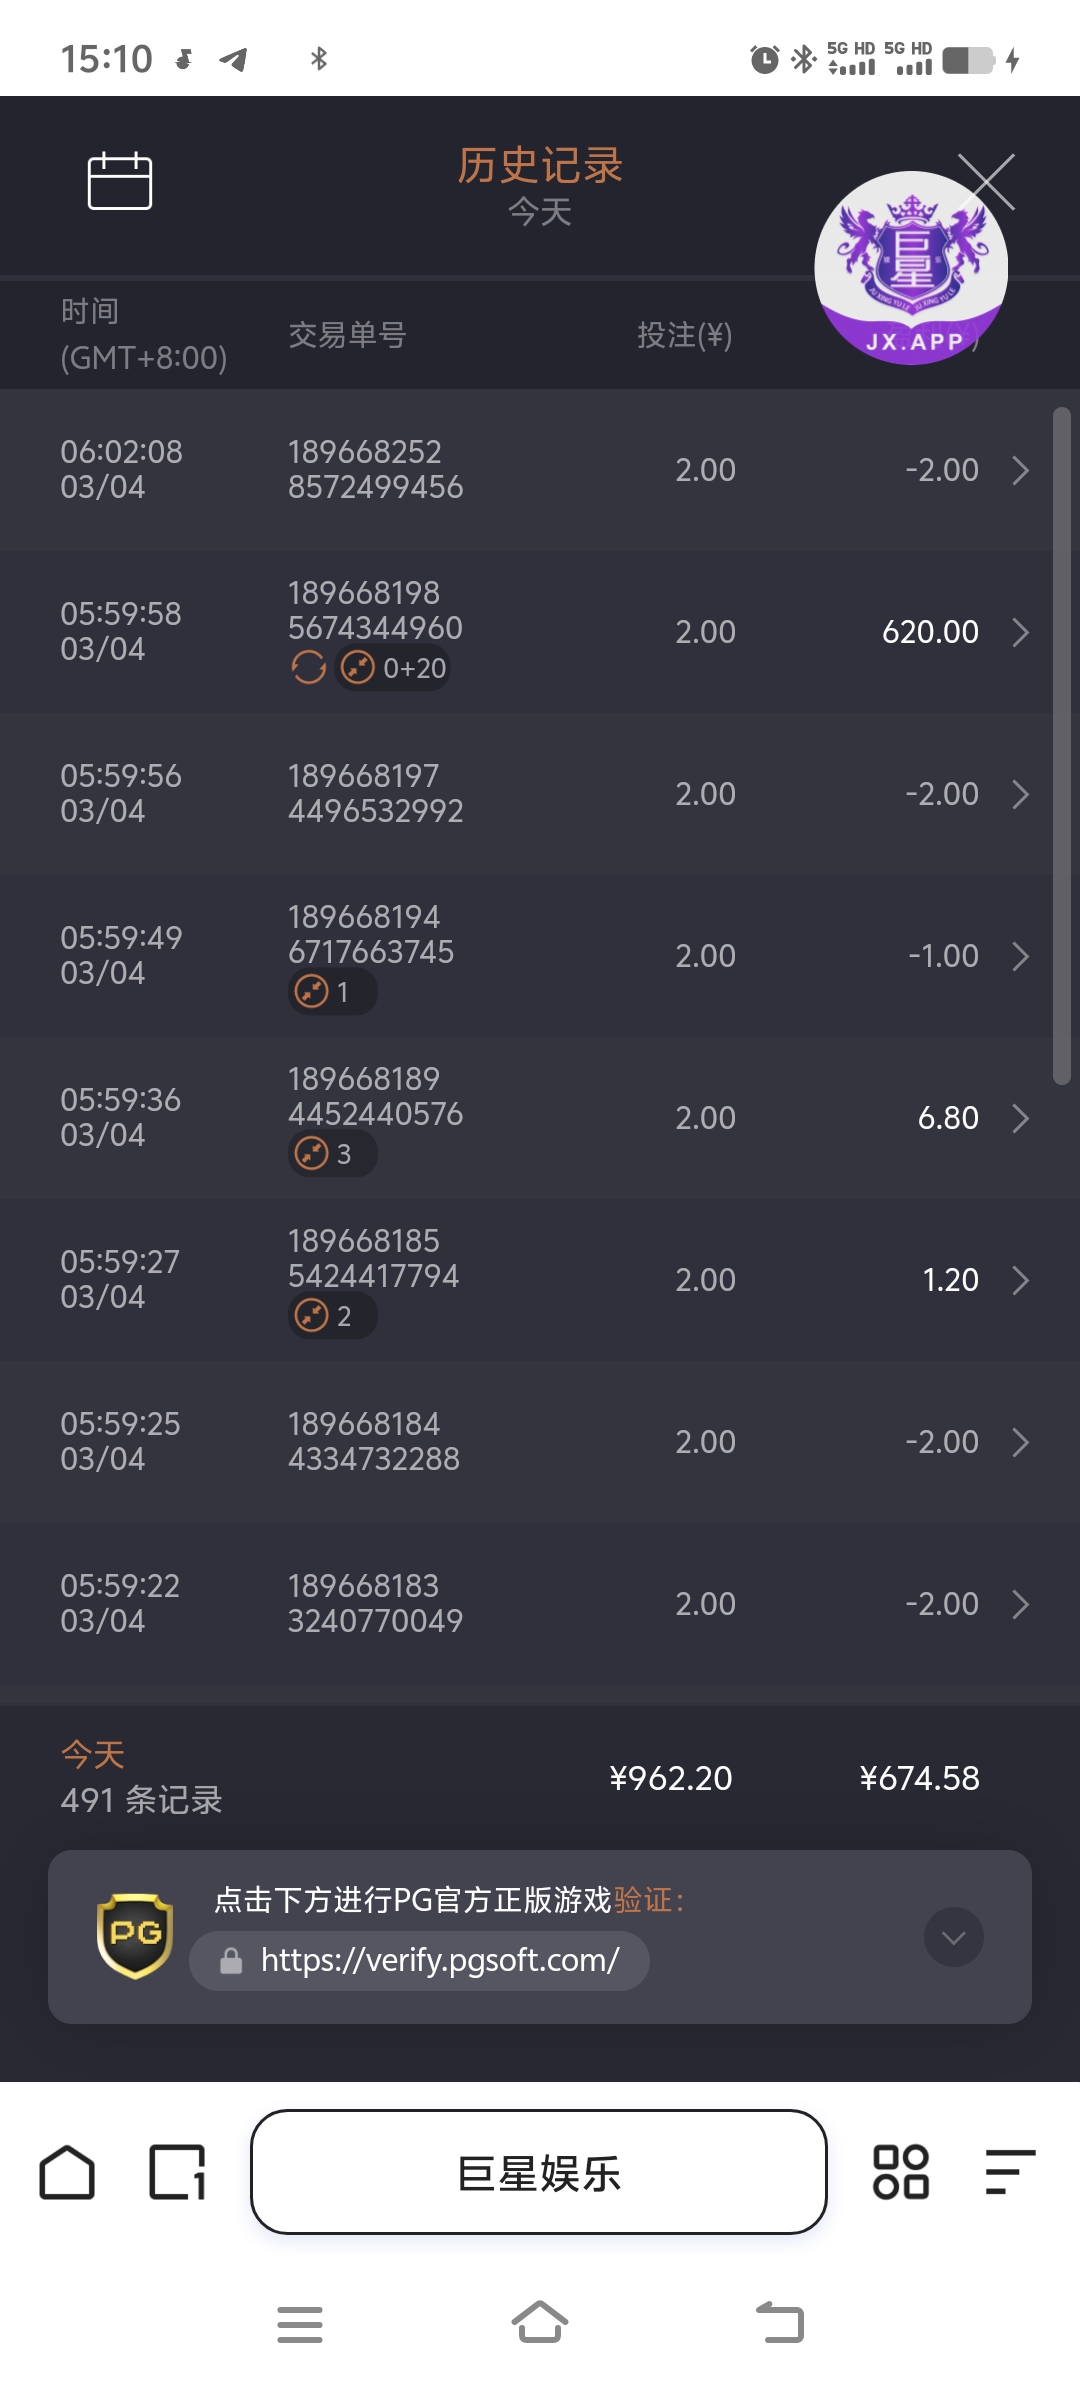The image size is (1080, 2388).
Task: Tap the replay icon on 05:59:58 record
Action: (308, 667)
